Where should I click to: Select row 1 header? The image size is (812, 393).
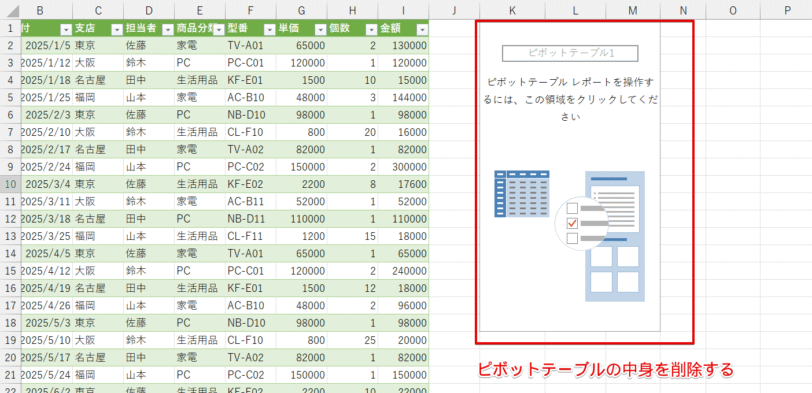coord(10,28)
